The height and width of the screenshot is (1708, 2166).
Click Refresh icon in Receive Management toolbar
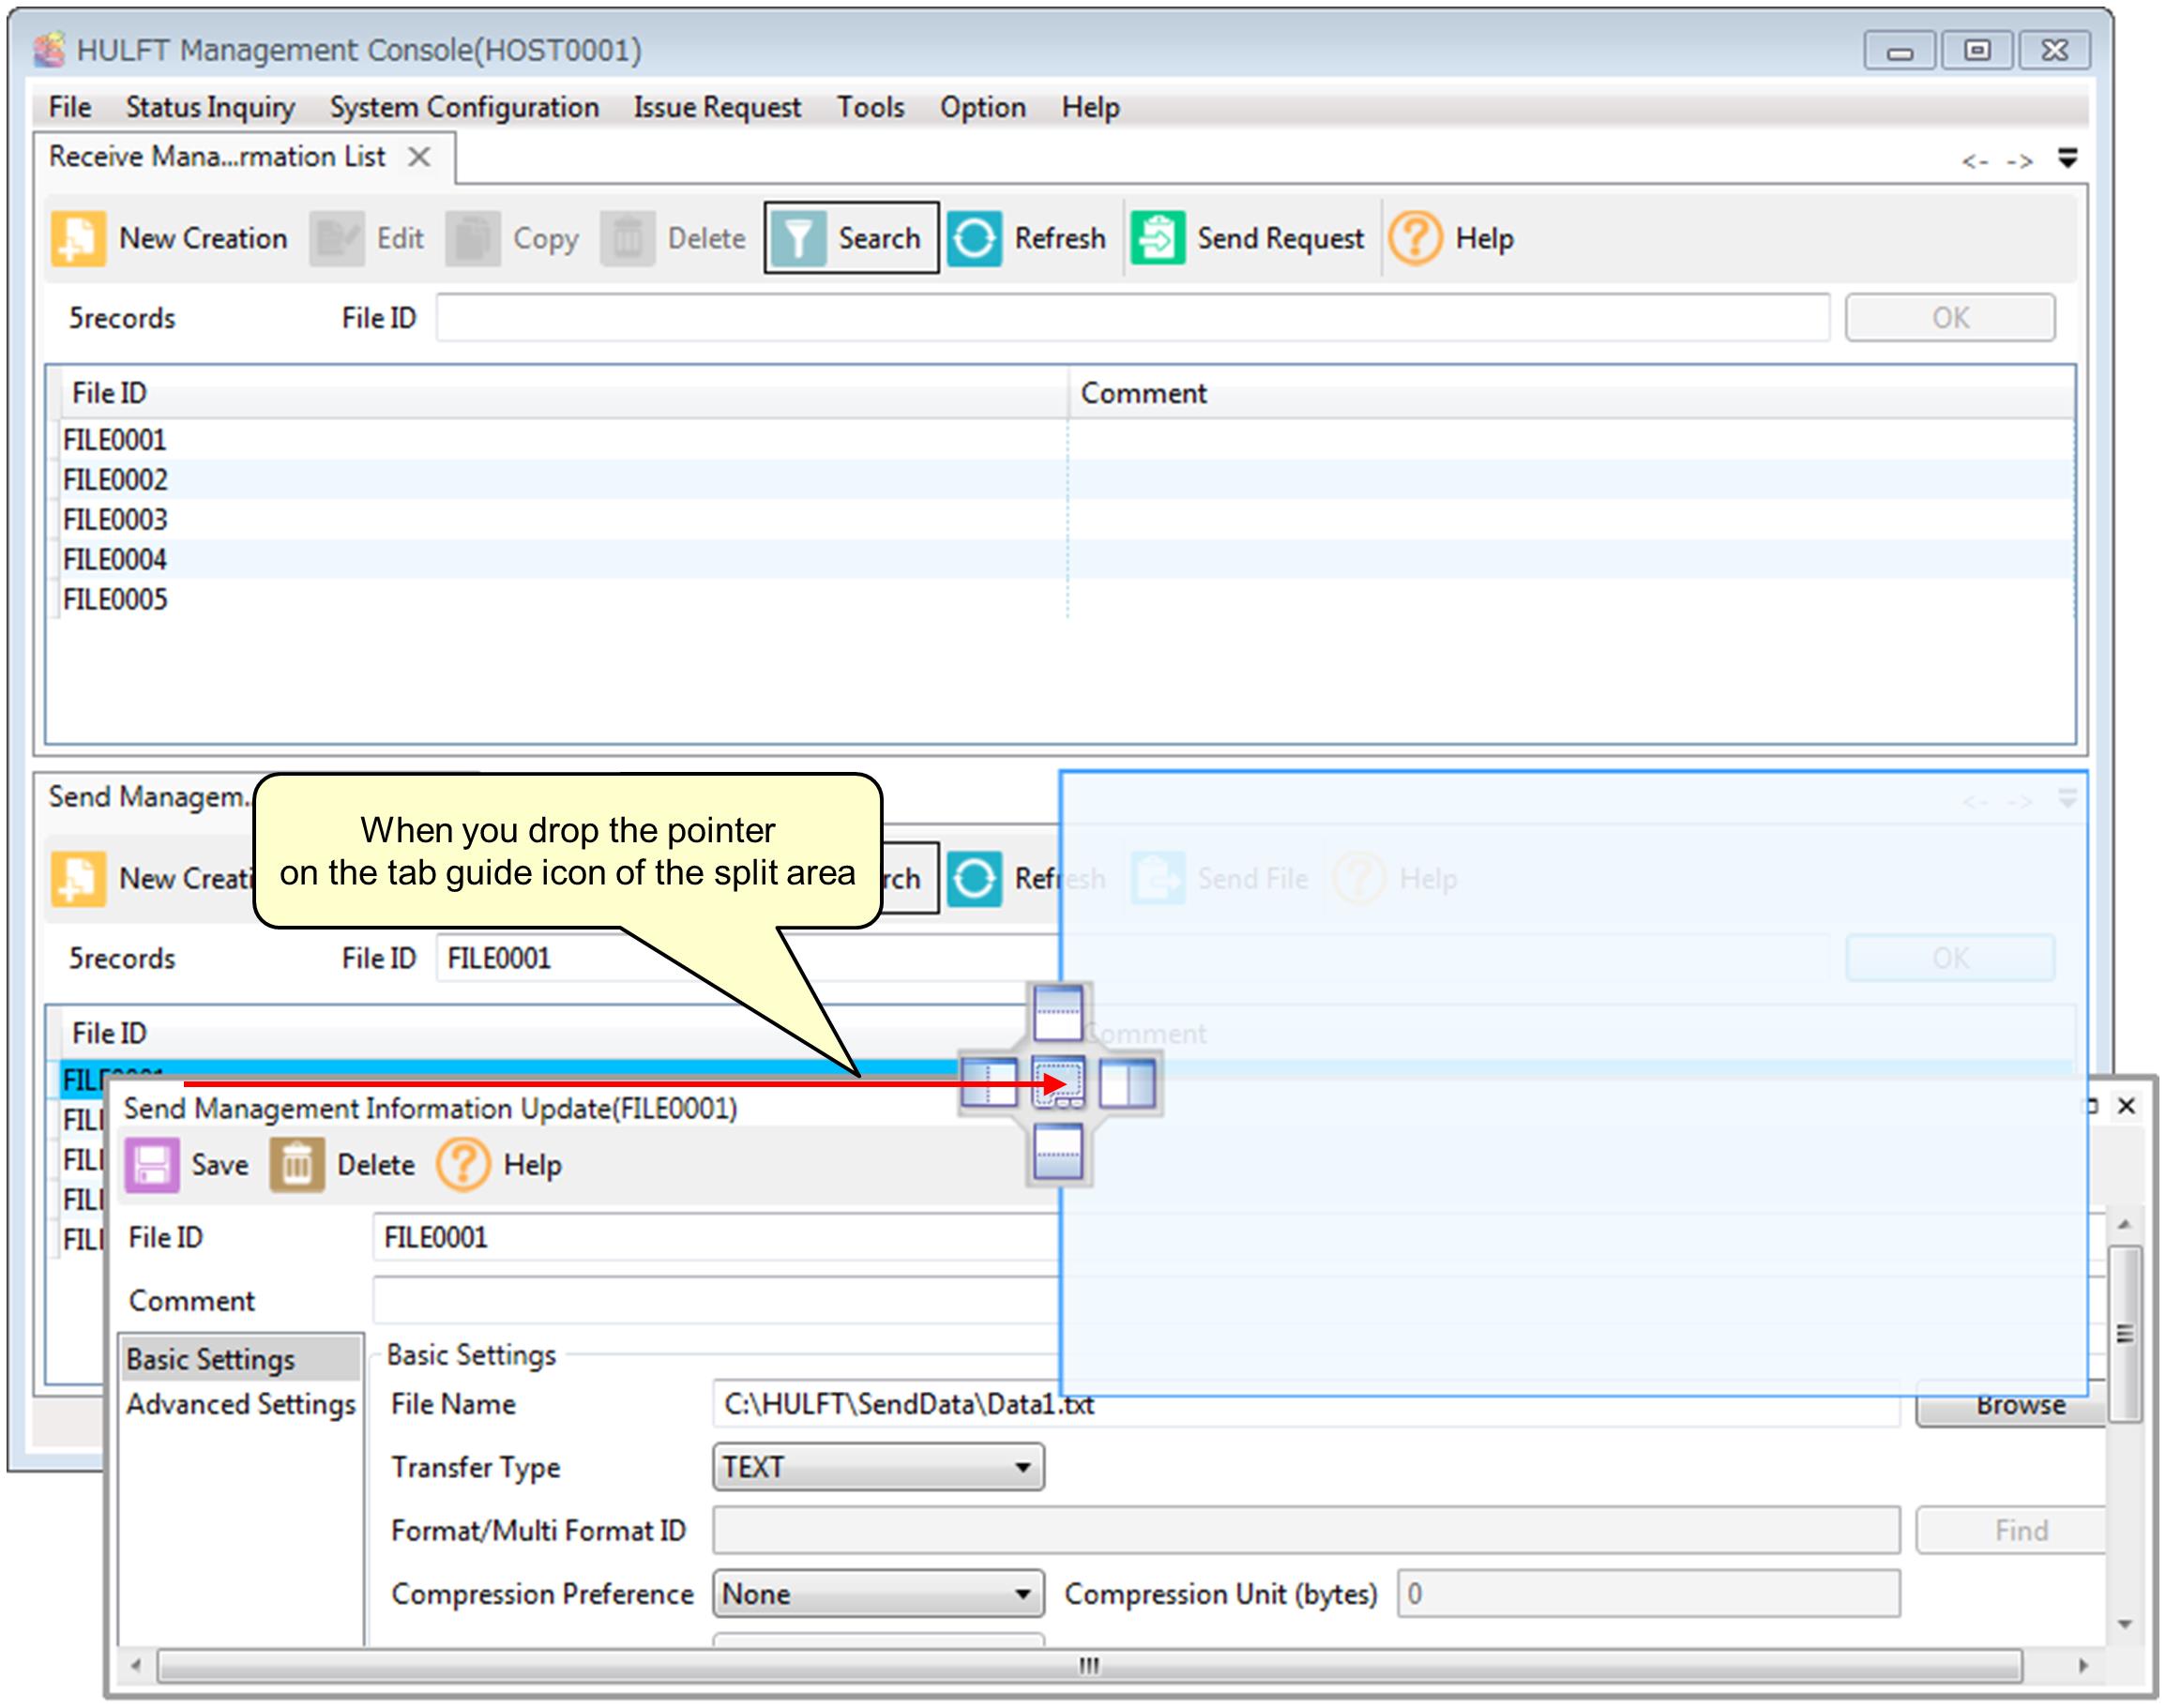[974, 239]
